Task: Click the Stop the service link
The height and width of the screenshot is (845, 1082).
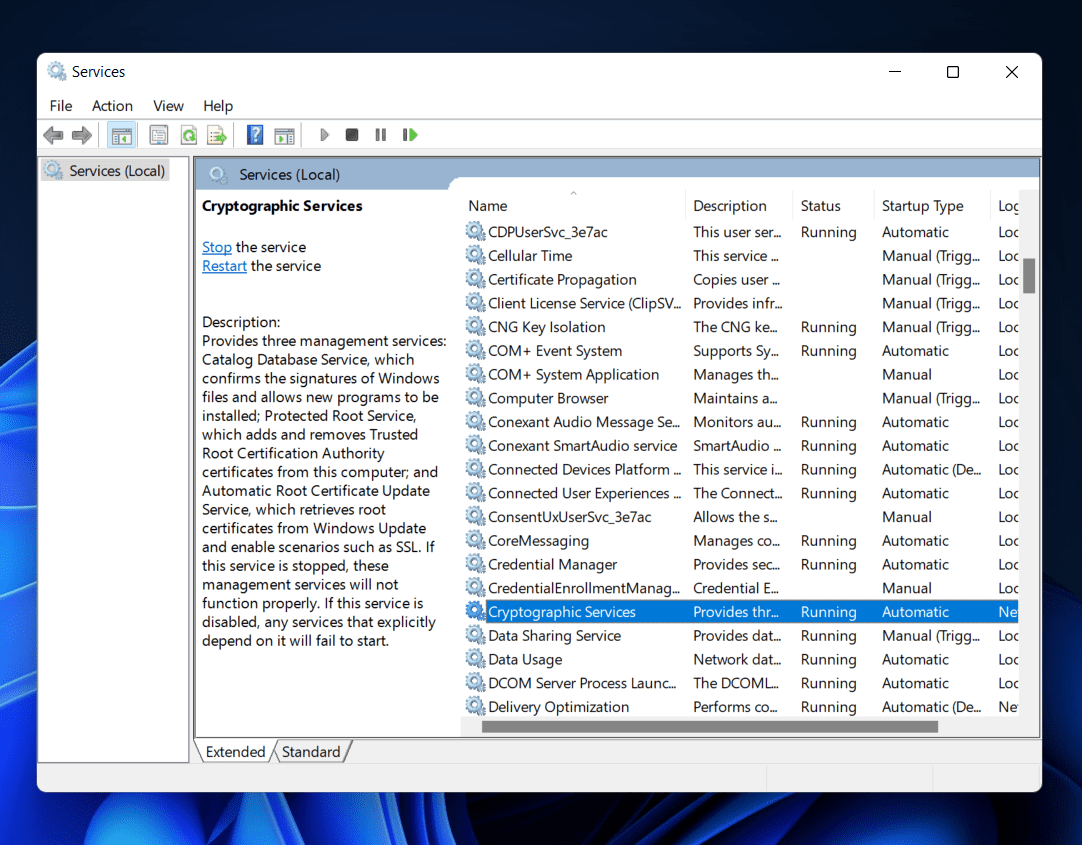Action: click(216, 247)
